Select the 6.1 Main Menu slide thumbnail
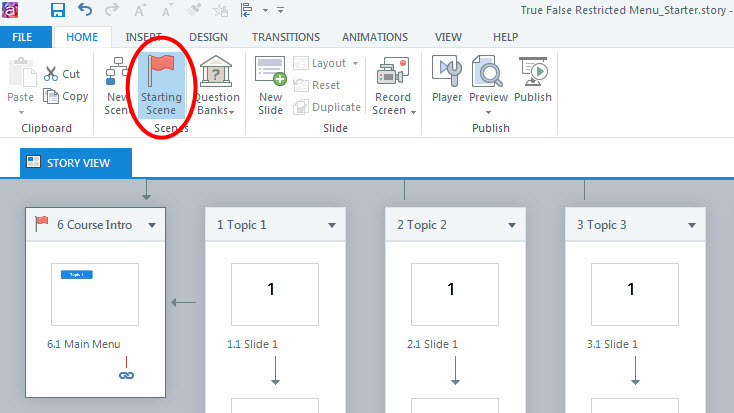Screen dimensions: 734x413 pos(95,295)
